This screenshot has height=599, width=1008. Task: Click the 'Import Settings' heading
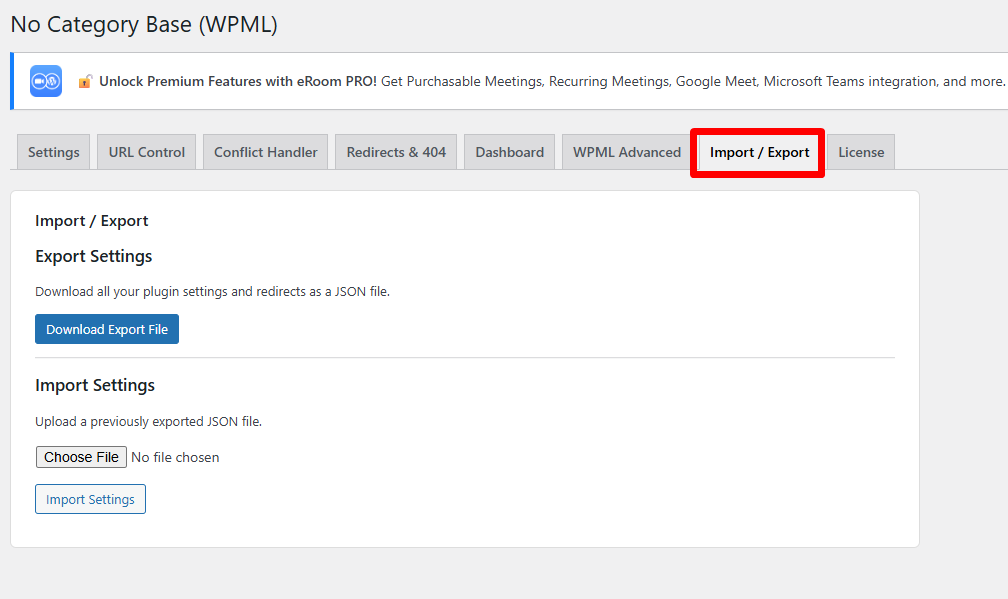(94, 386)
